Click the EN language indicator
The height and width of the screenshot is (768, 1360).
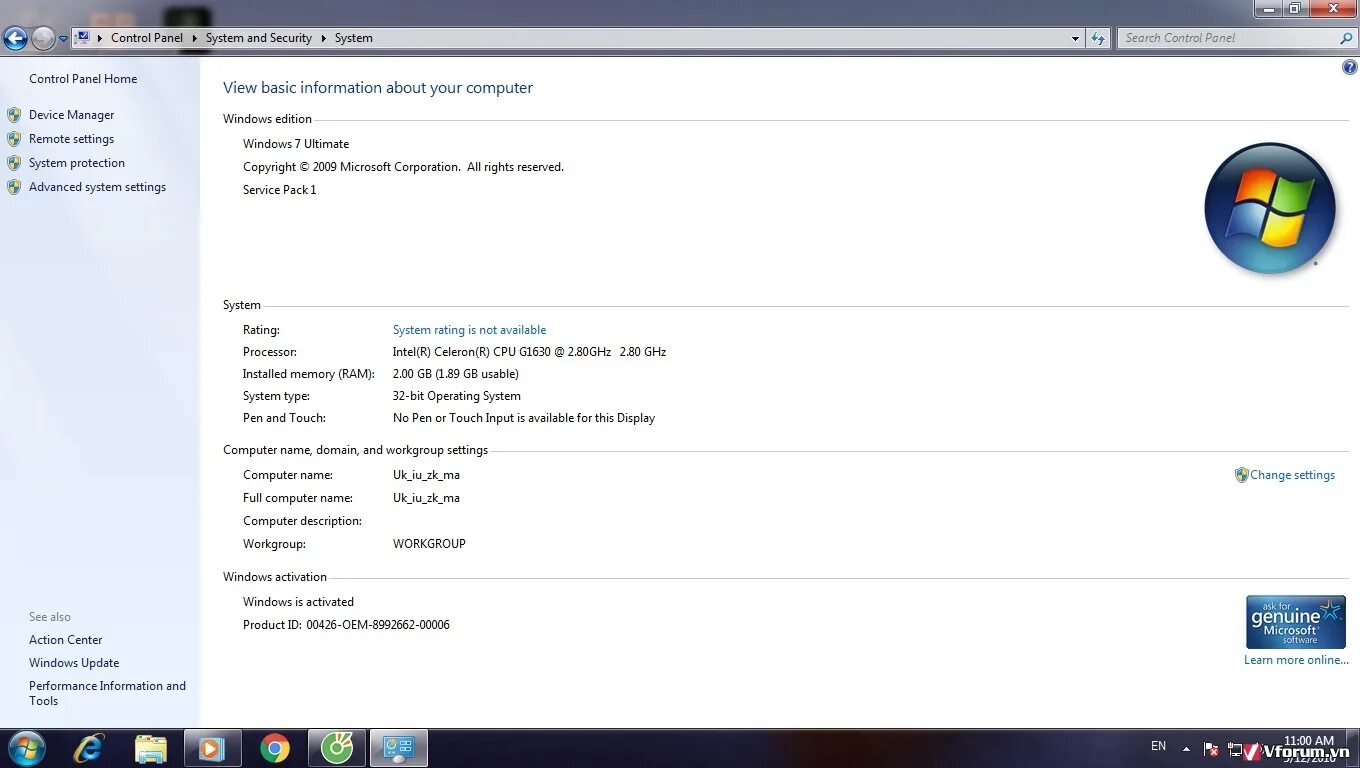(1158, 746)
